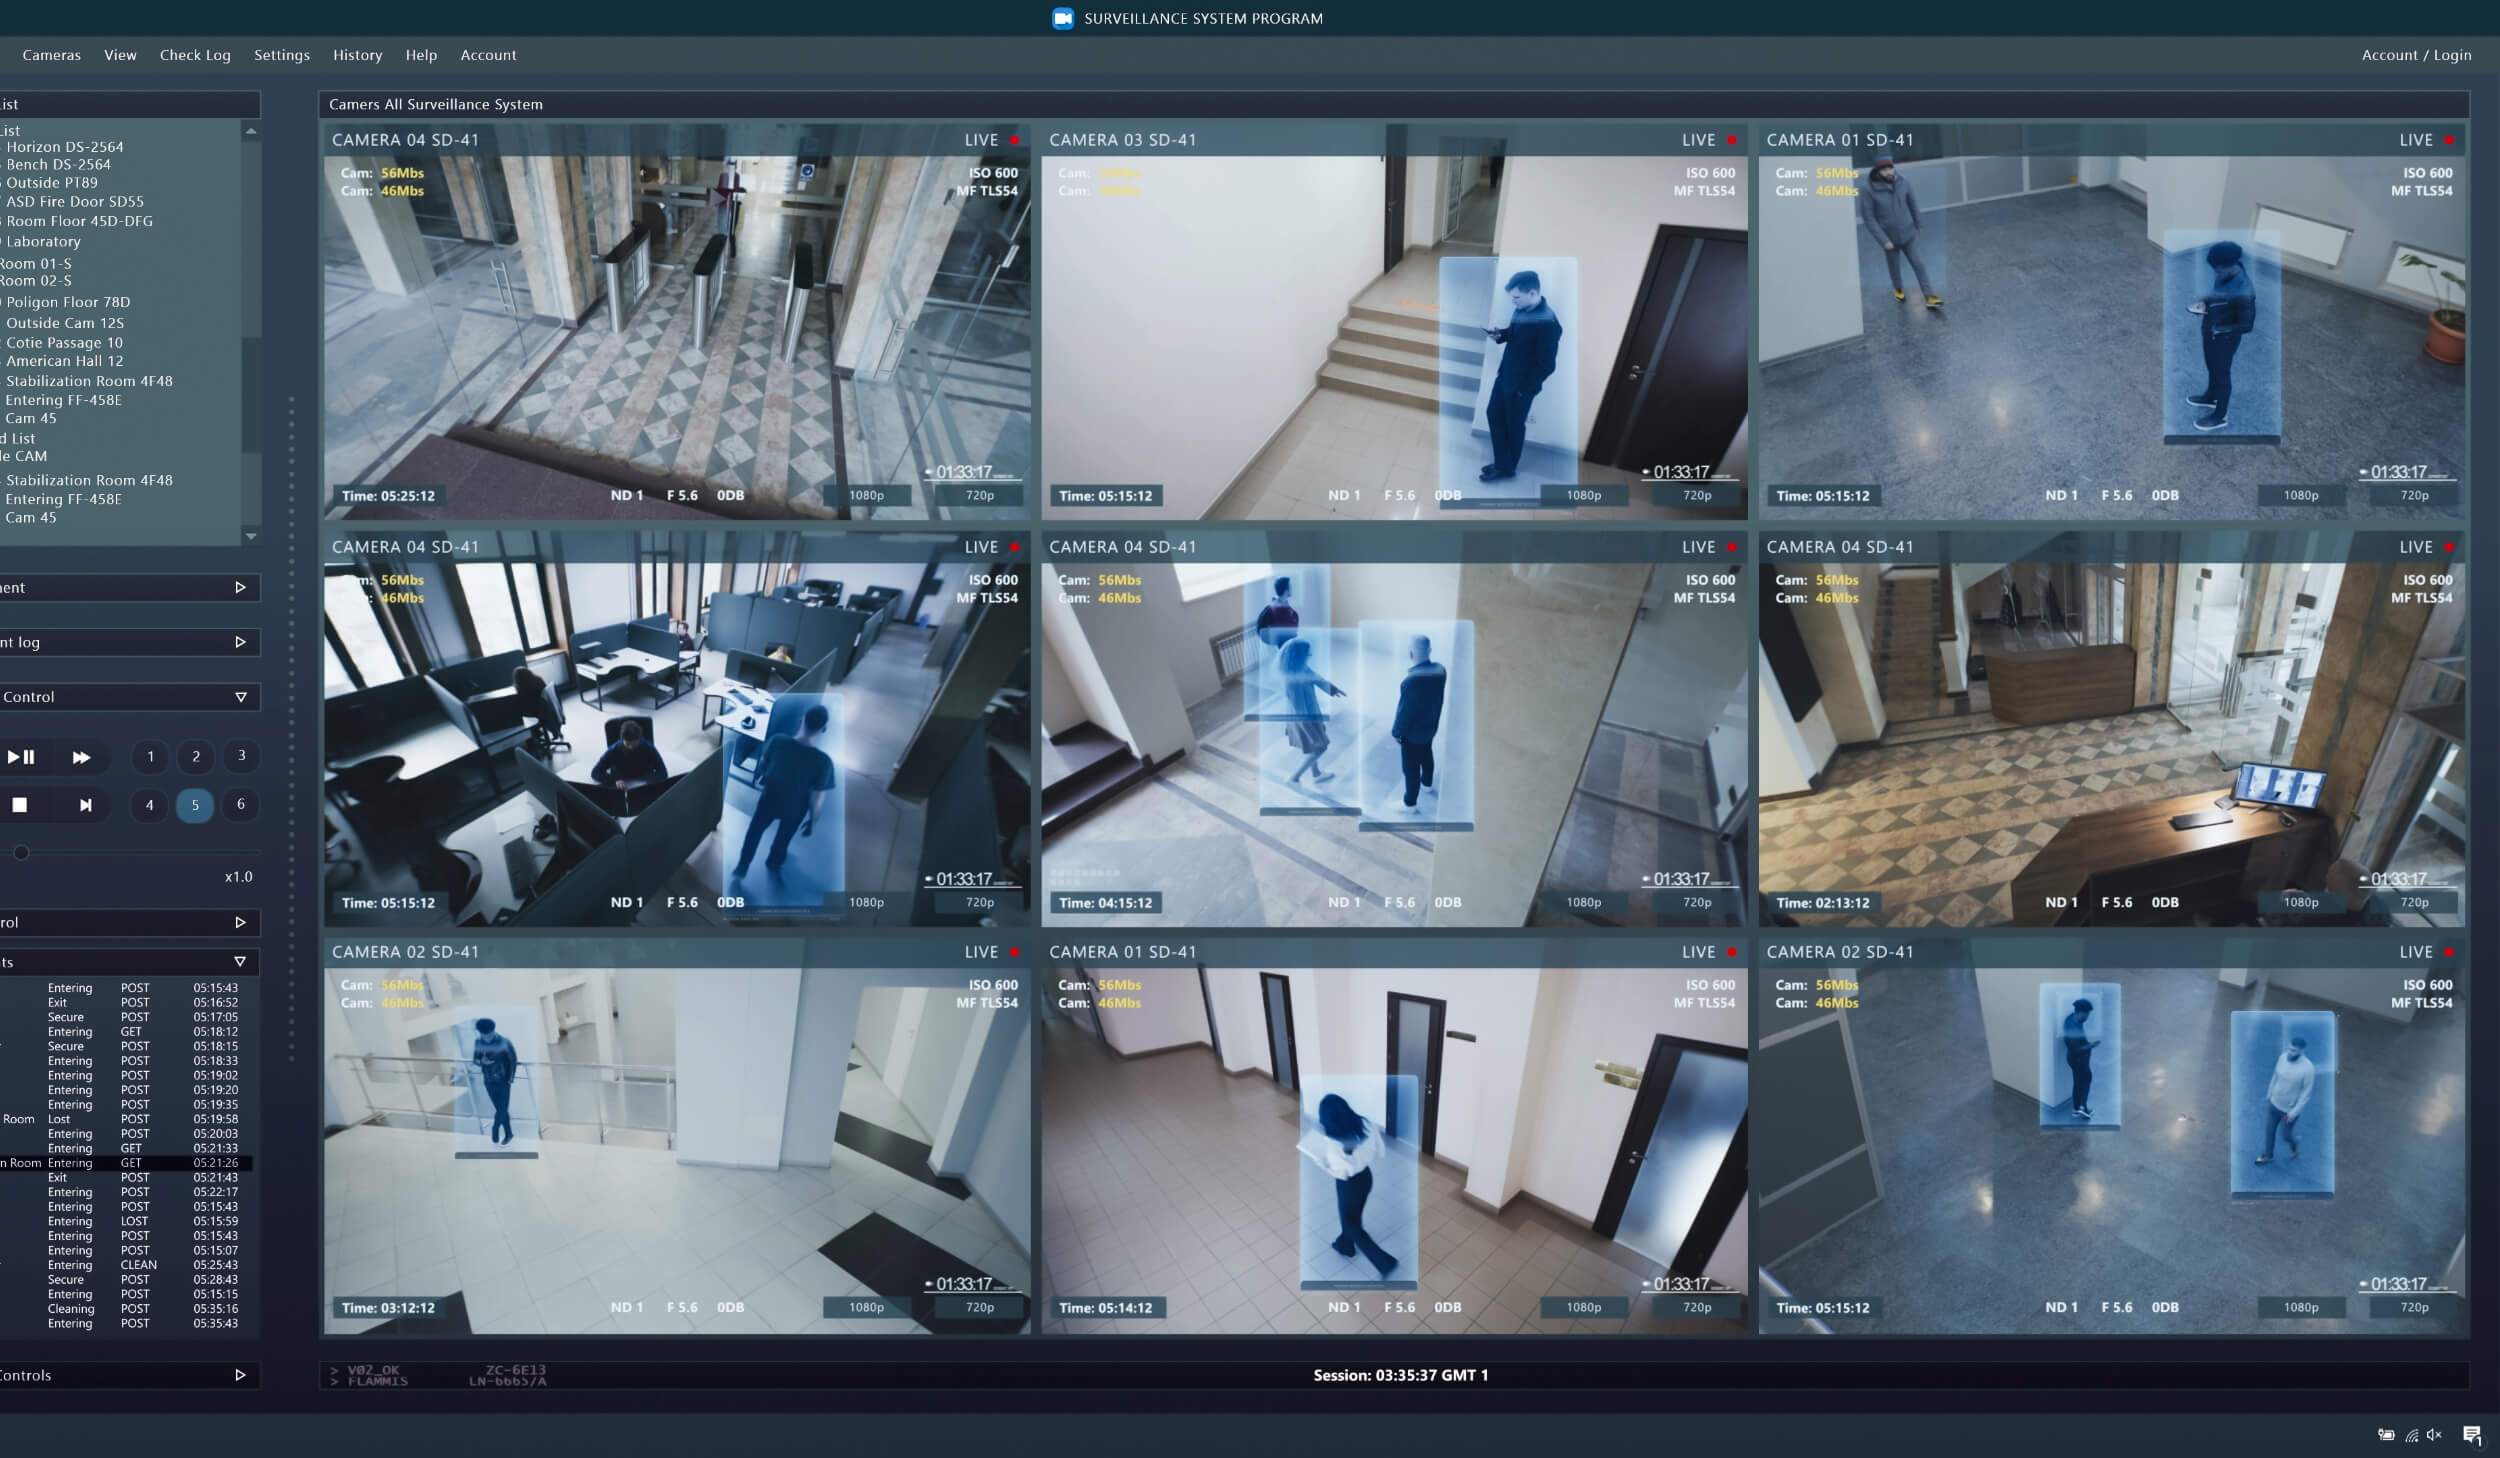Open the History menu
The image size is (2500, 1458).
coord(357,55)
